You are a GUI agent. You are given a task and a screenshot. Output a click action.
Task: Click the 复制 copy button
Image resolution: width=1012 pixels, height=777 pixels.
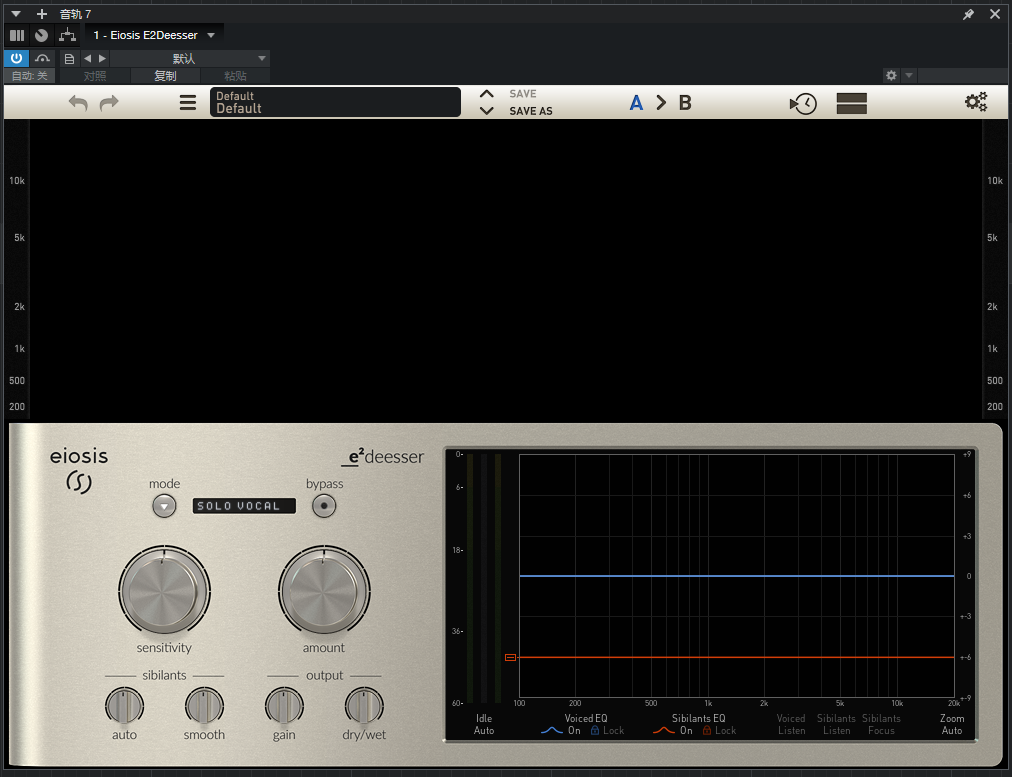tap(165, 76)
